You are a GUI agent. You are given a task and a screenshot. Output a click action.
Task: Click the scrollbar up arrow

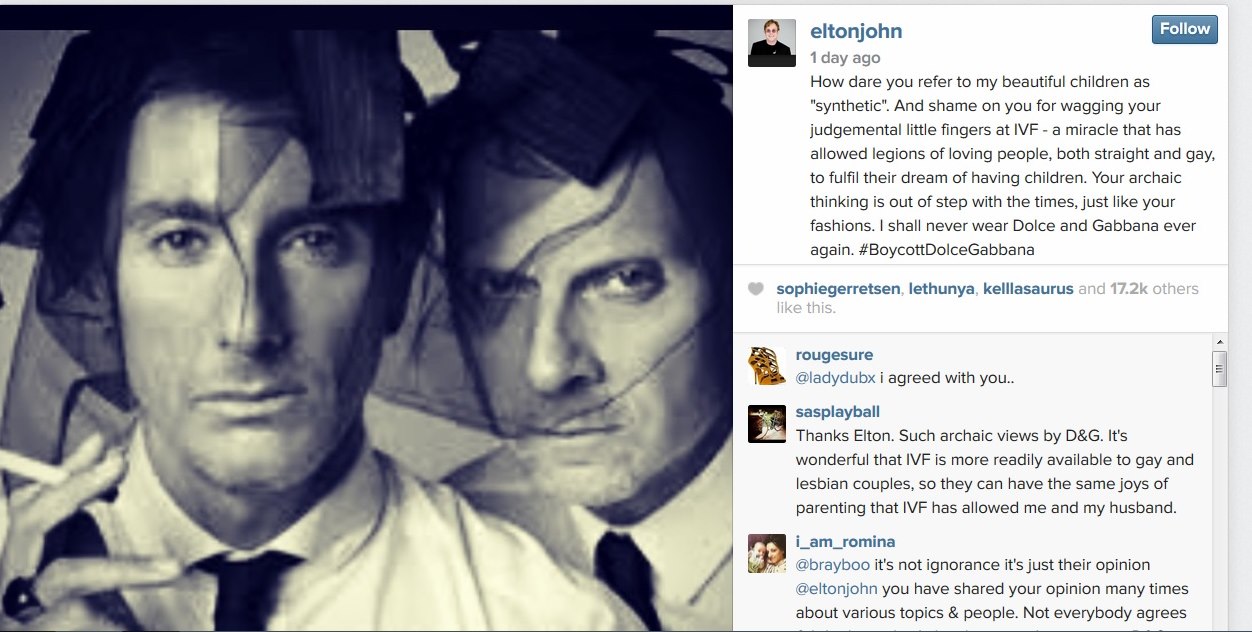coord(1219,341)
